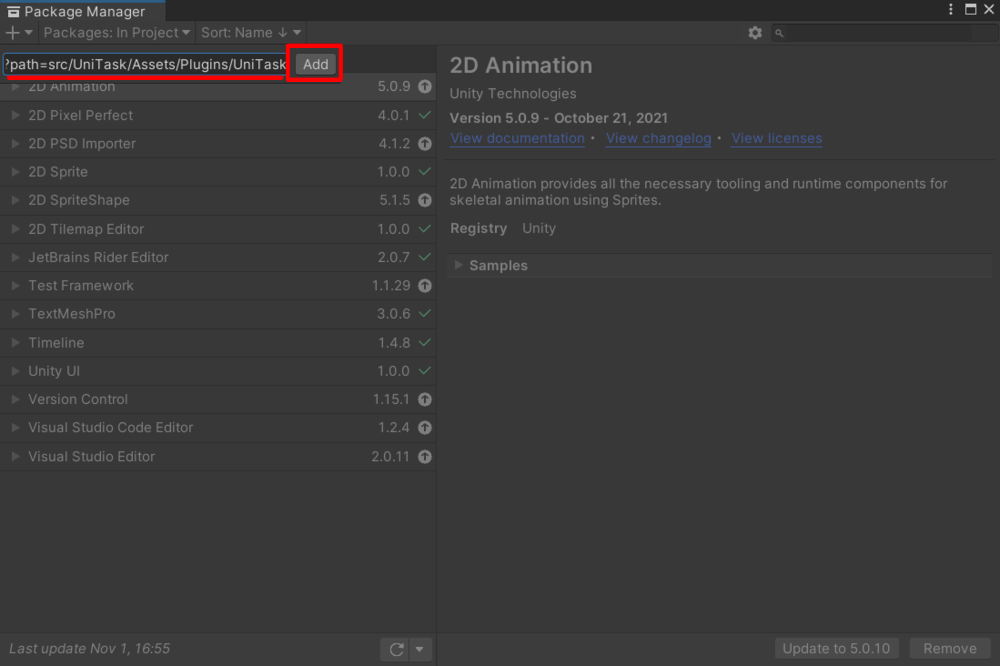The width and height of the screenshot is (1000, 666).
Task: Click the update arrow icon for Test Framework
Action: (x=425, y=286)
